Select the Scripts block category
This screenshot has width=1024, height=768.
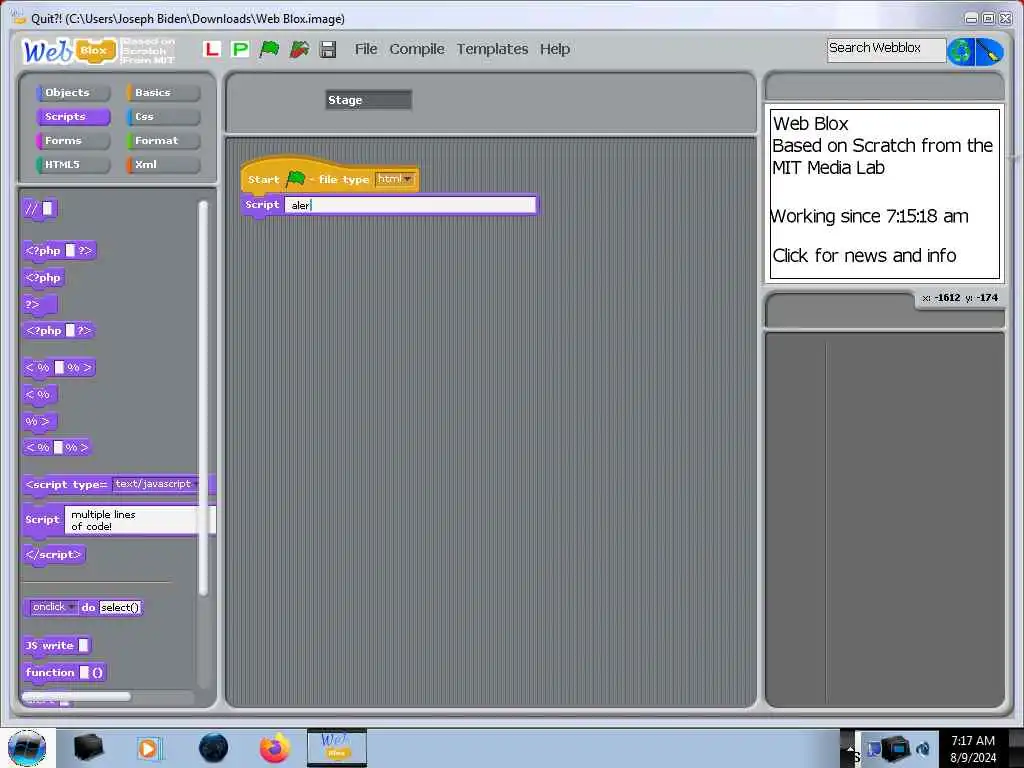(73, 117)
